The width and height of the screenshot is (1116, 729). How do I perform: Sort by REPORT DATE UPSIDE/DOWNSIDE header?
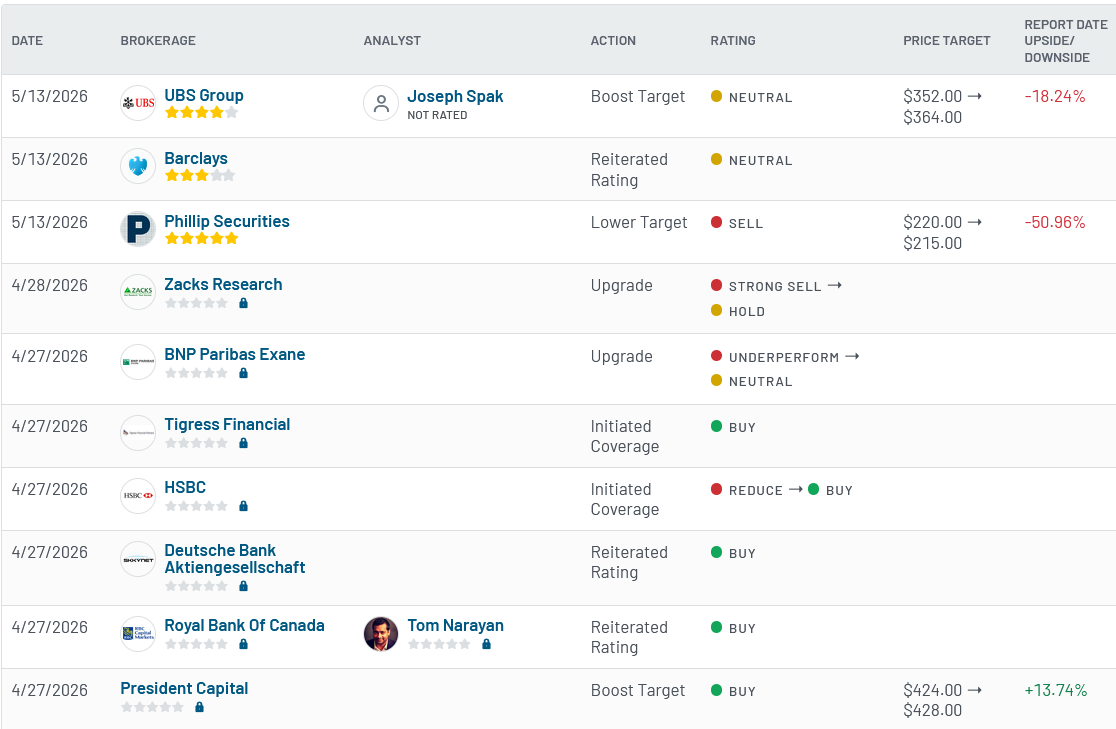[x=1065, y=41]
